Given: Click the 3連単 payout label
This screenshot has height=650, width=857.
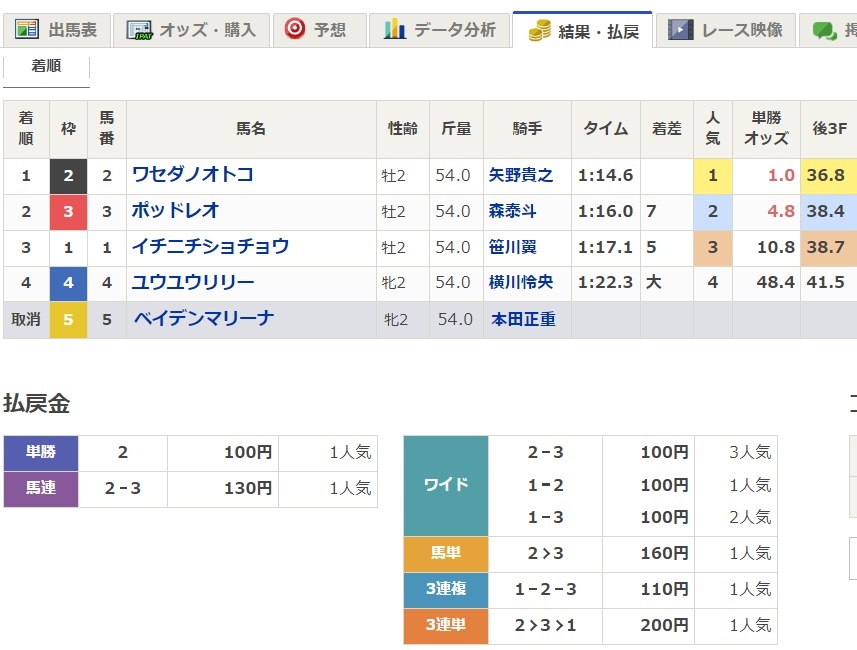Looking at the screenshot, I should (446, 626).
